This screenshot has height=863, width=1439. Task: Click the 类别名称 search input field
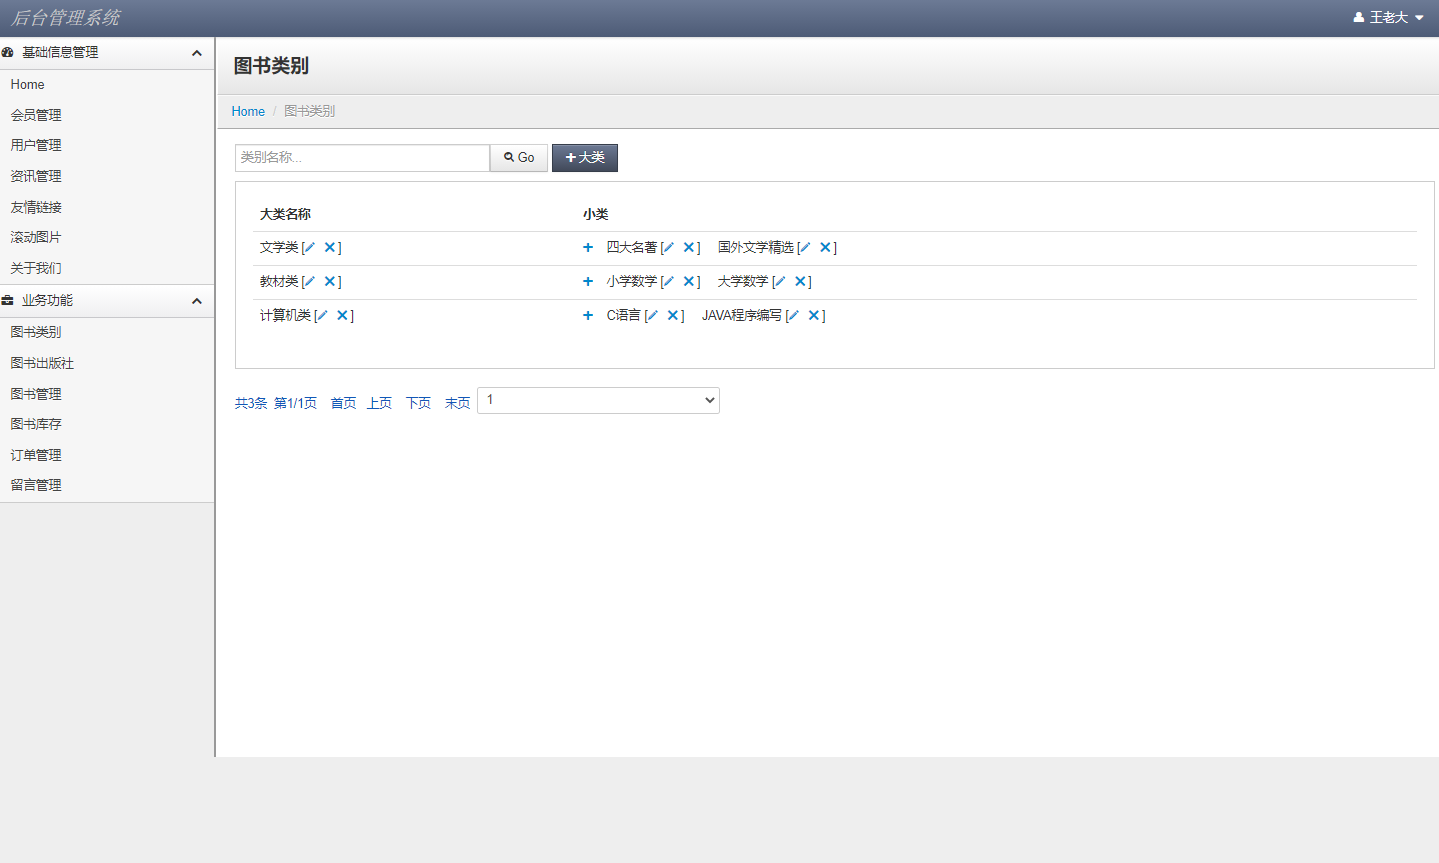362,157
